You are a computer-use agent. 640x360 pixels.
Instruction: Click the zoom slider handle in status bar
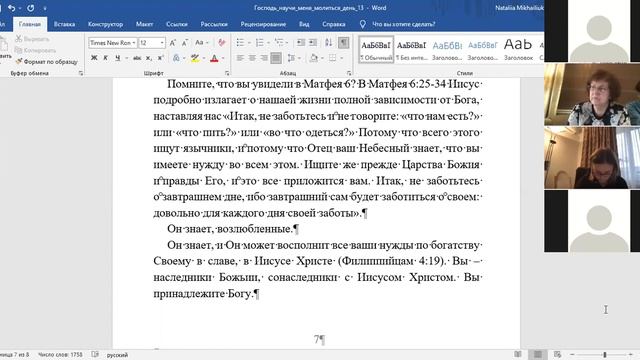pos(605,354)
